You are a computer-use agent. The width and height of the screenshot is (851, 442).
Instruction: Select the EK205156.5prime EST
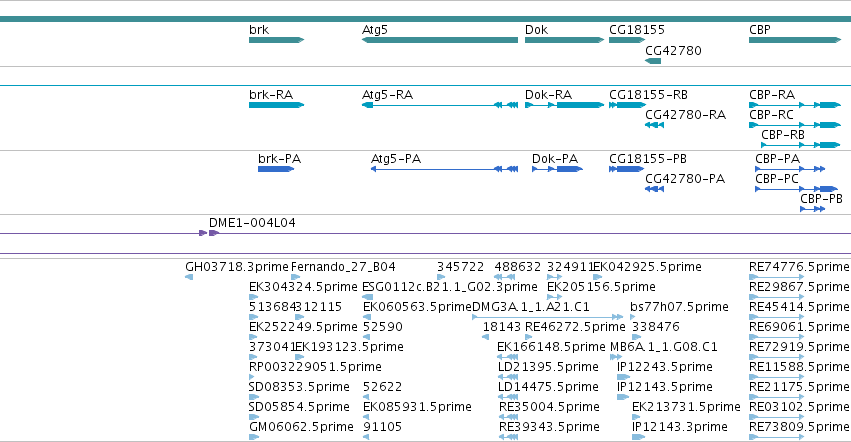[x=554, y=297]
